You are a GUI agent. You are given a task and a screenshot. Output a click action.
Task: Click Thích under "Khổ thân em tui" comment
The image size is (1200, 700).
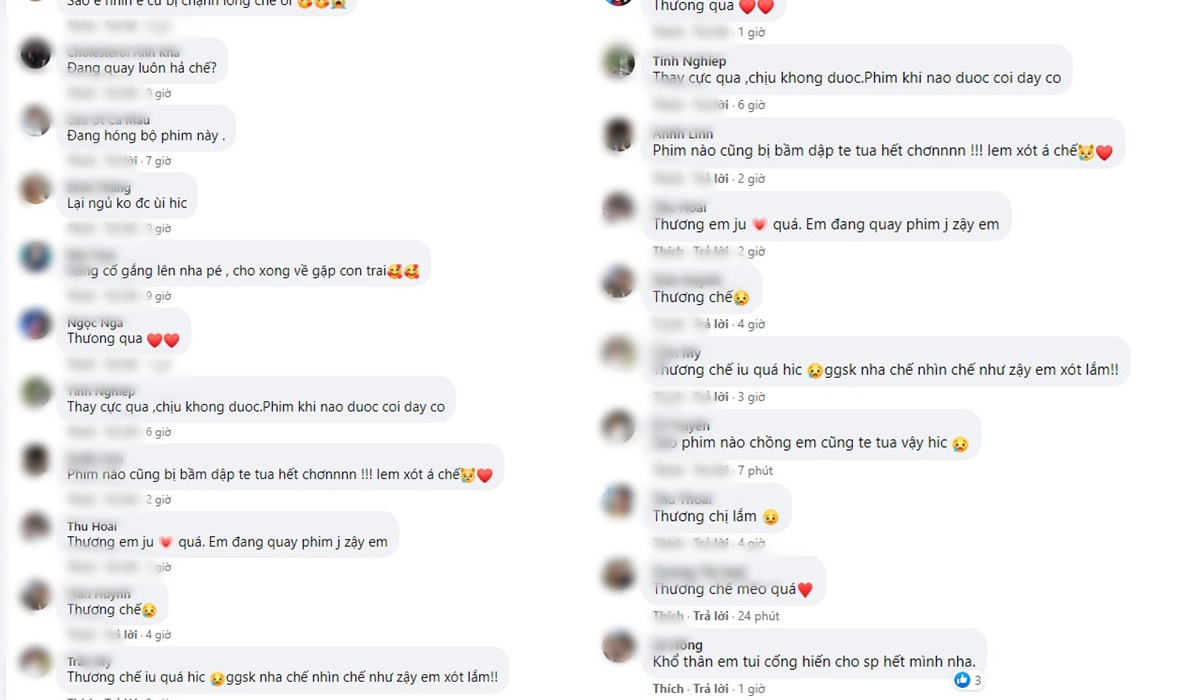click(x=668, y=689)
